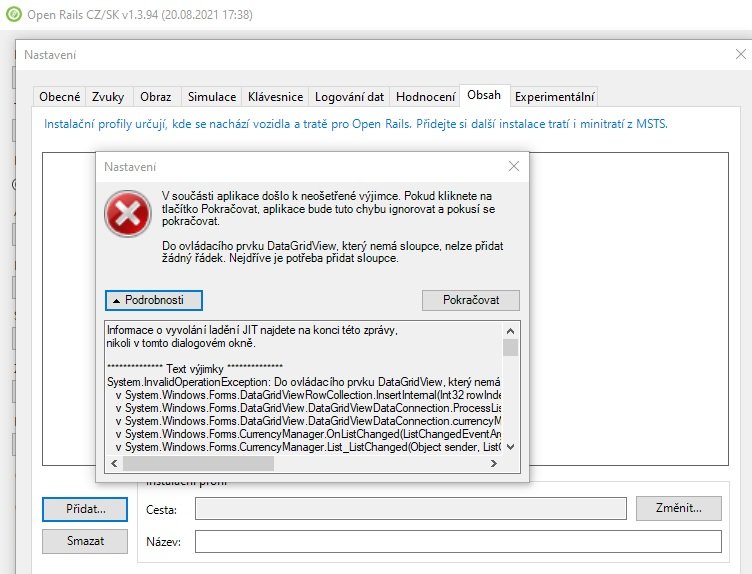Image resolution: width=752 pixels, height=574 pixels.
Task: Close the error dialog with X
Action: pos(514,166)
